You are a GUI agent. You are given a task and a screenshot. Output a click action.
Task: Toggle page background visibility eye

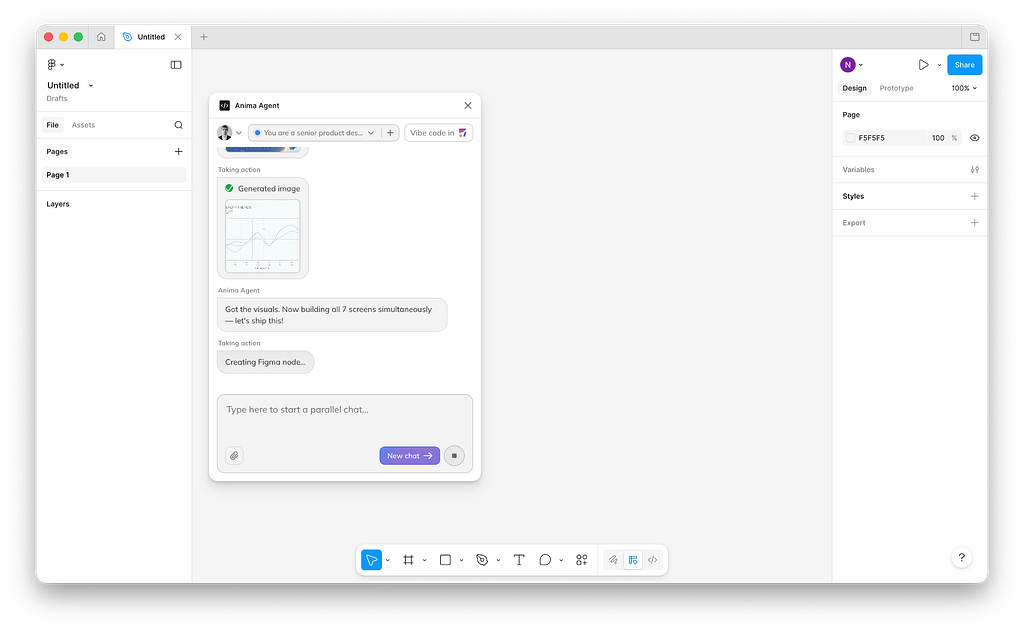(975, 138)
